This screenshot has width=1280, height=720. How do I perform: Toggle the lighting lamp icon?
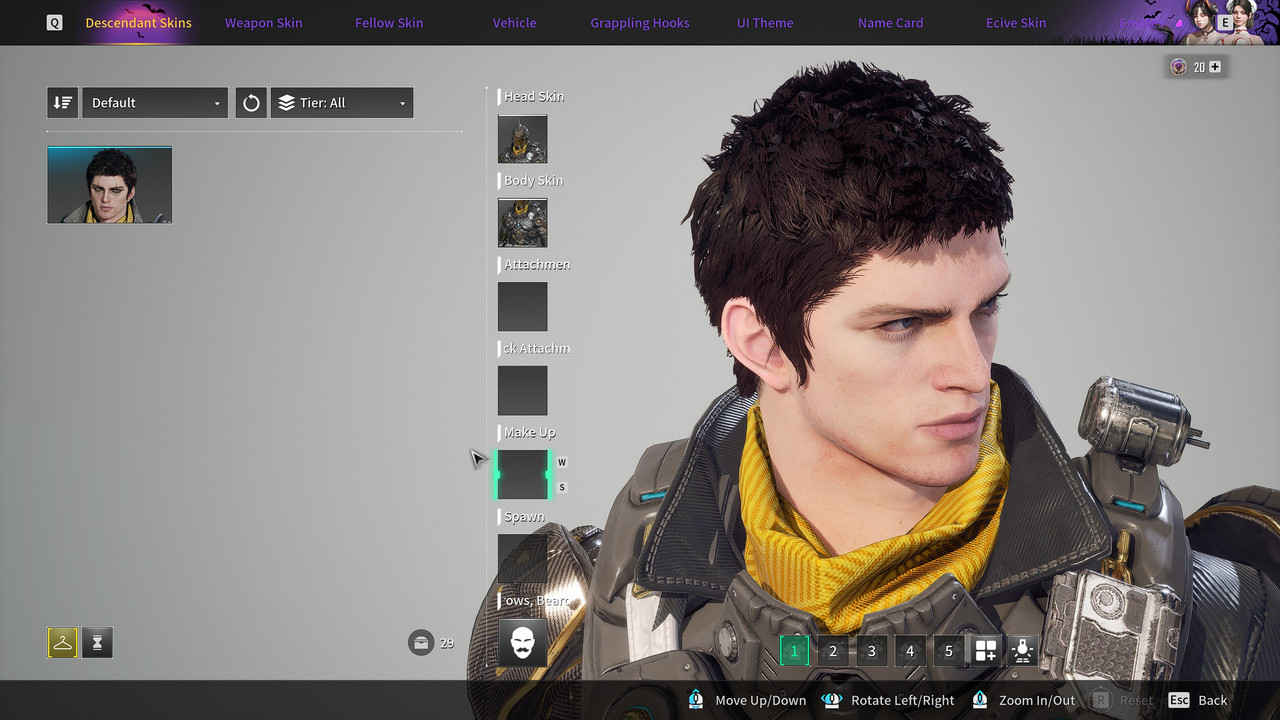pyautogui.click(x=1022, y=651)
